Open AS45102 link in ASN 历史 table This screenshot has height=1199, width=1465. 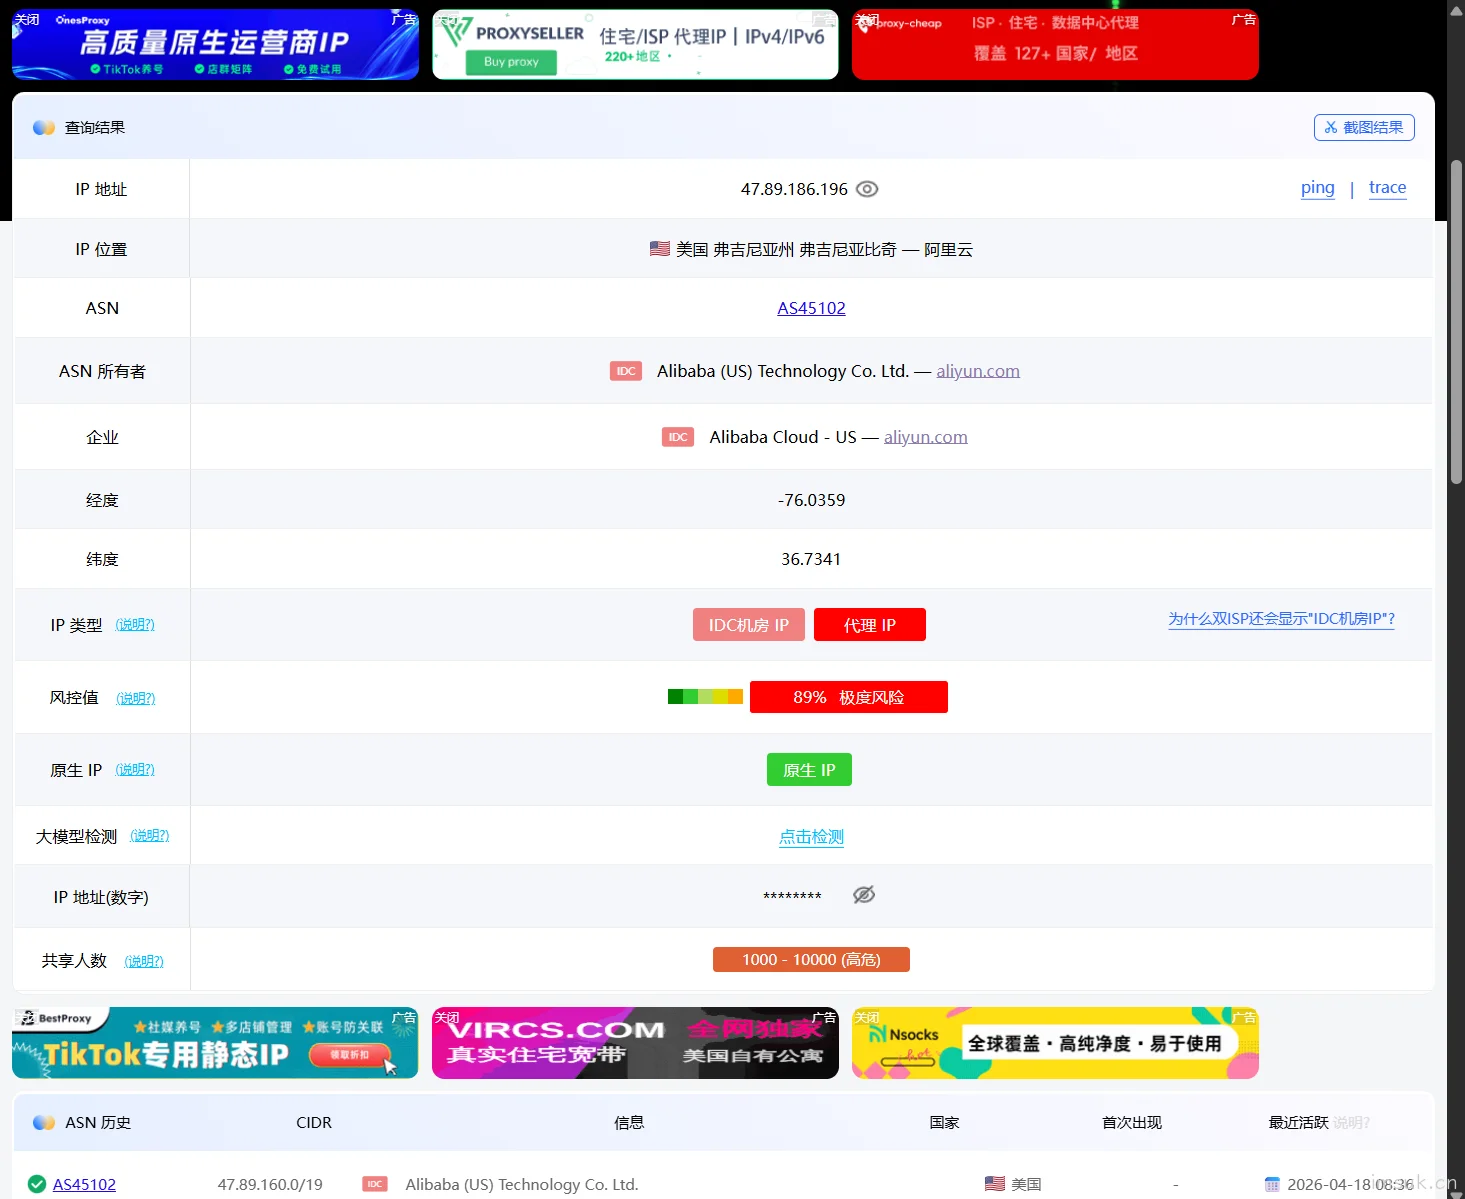click(x=84, y=1184)
